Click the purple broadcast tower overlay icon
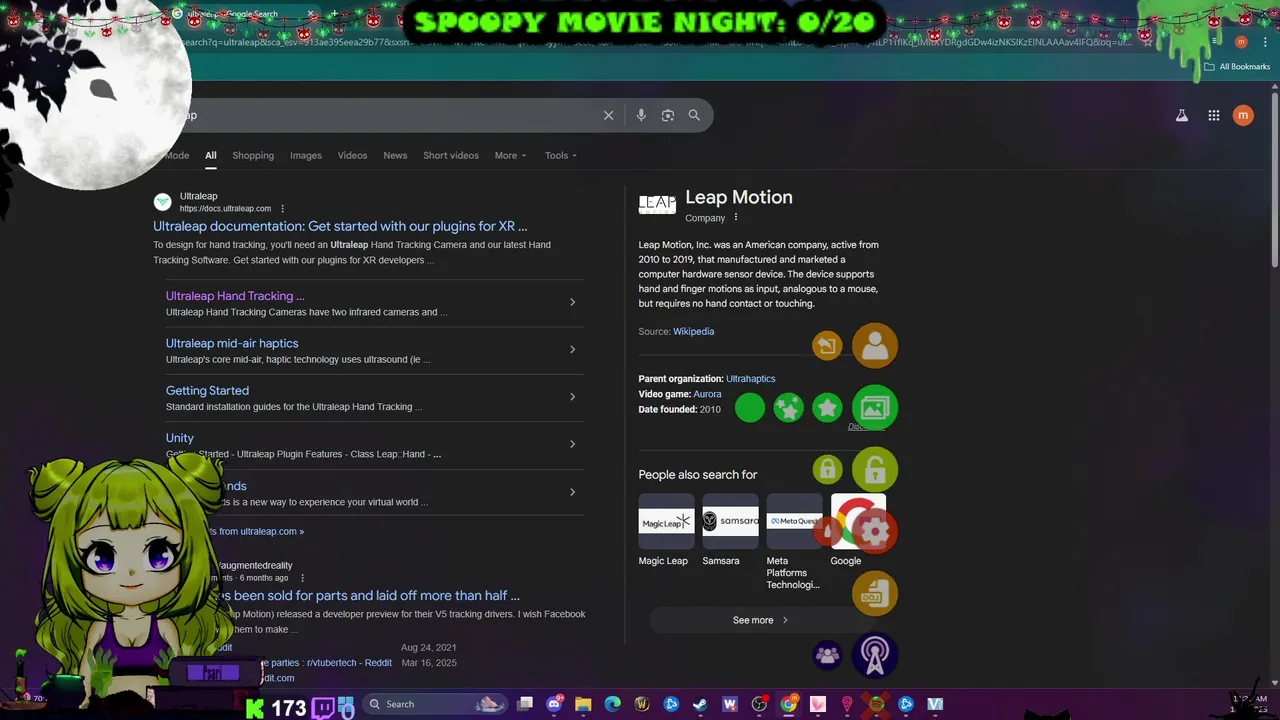The width and height of the screenshot is (1280, 720). (x=875, y=655)
